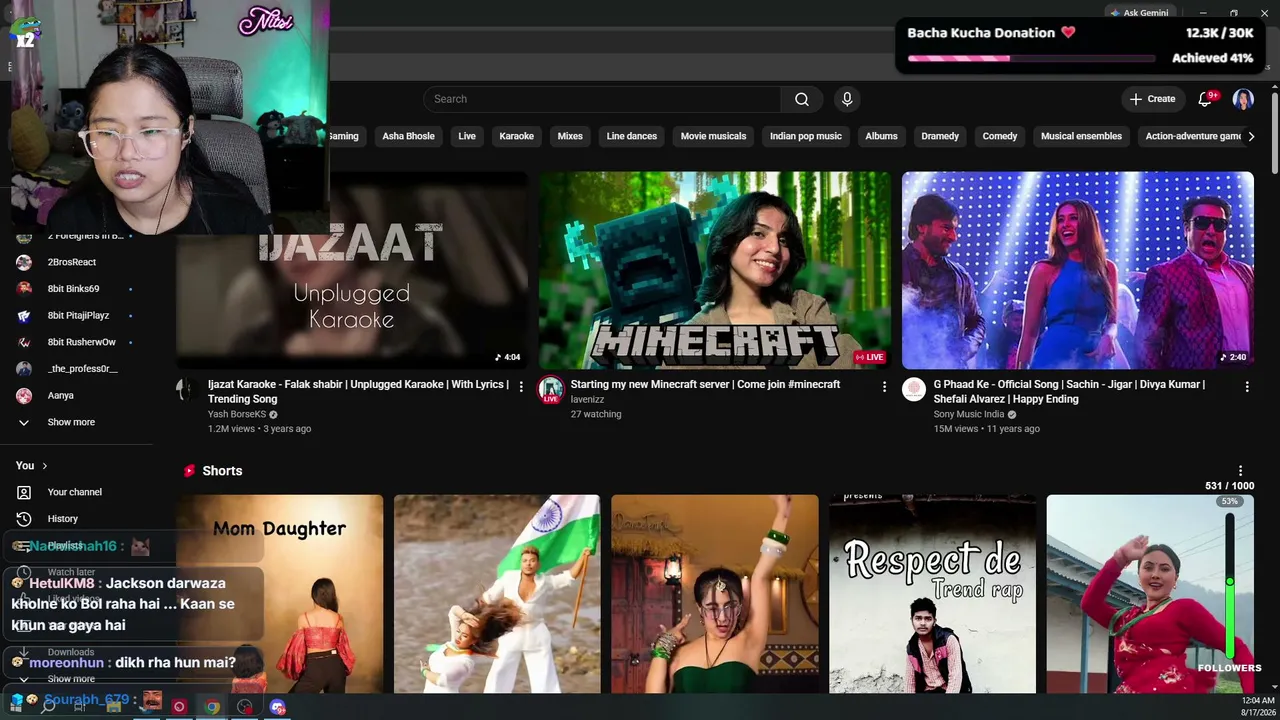Click the page vertical scrollbar
Image resolution: width=1280 pixels, height=720 pixels.
1275,131
